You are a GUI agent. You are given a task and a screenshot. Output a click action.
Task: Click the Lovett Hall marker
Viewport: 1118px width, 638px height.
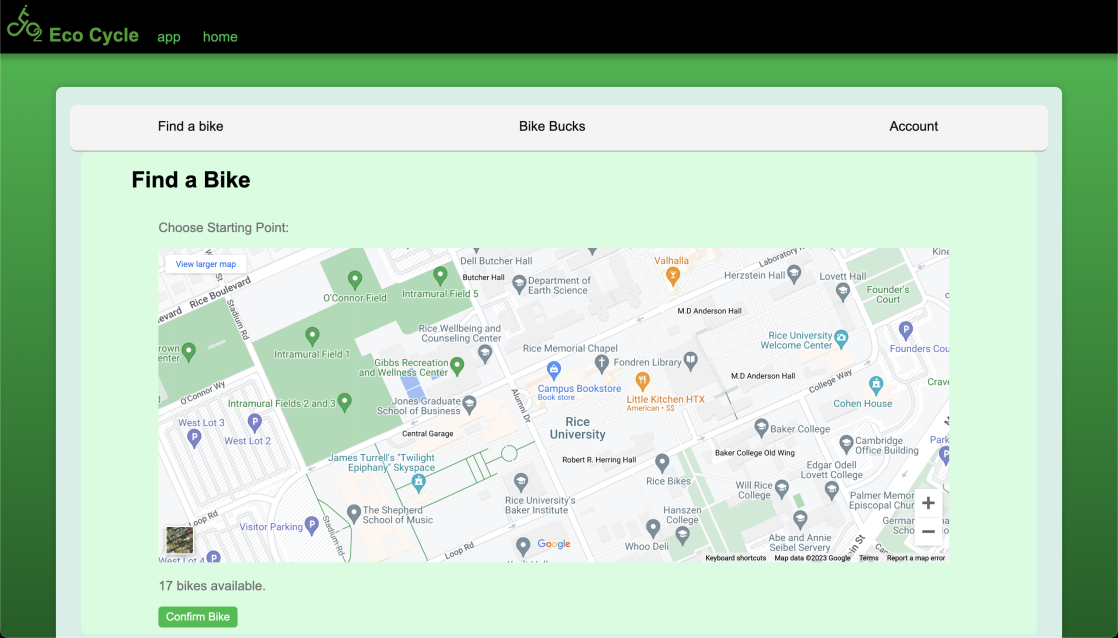pos(843,291)
